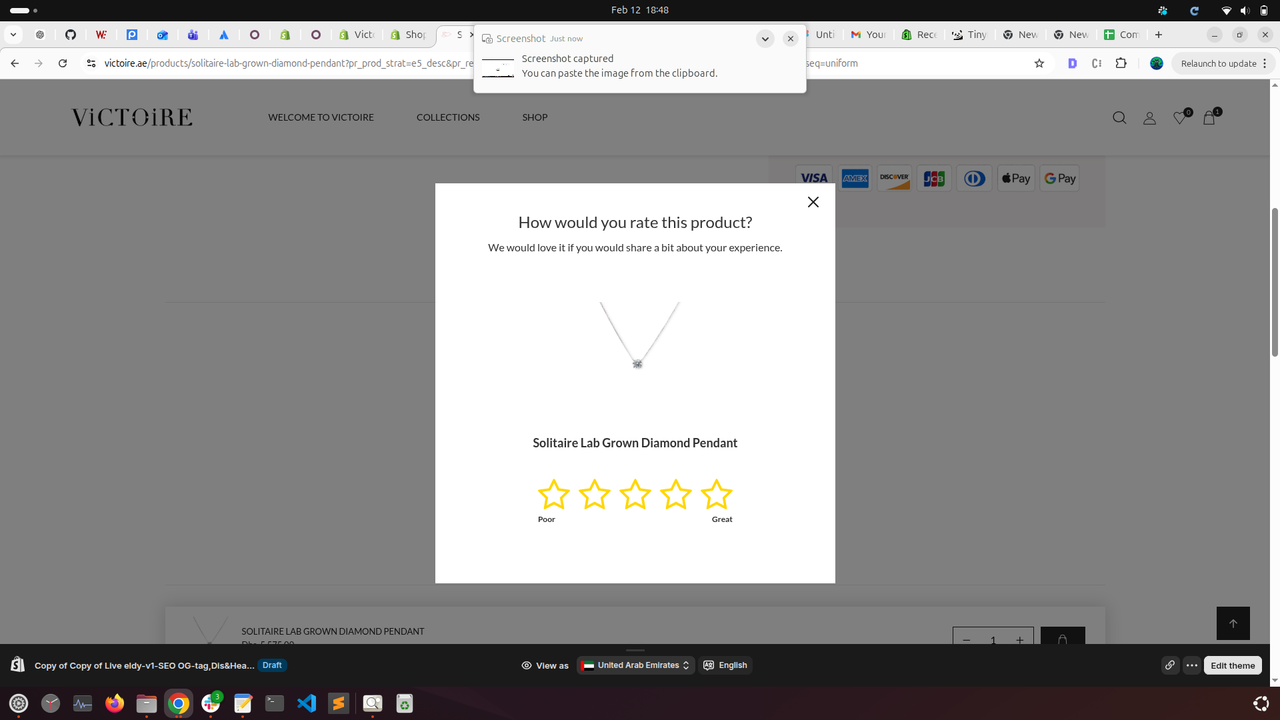Image resolution: width=1280 pixels, height=720 pixels.
Task: Rate the product one star (Poor)
Action: coord(553,494)
